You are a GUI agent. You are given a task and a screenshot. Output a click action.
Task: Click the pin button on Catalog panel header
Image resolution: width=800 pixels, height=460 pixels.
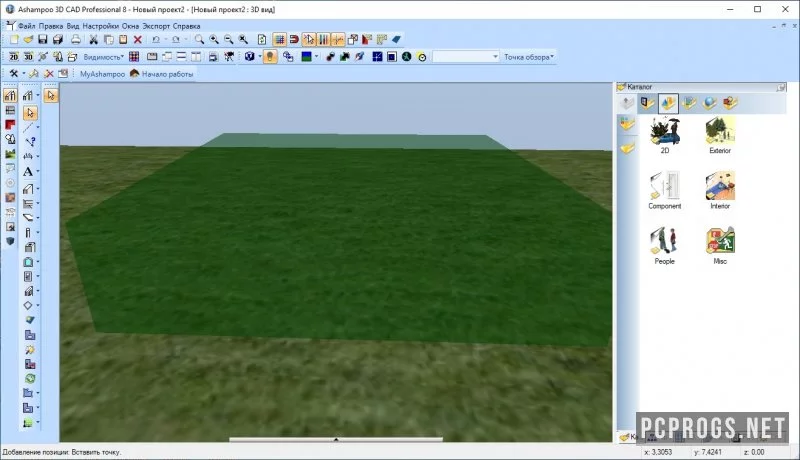point(781,87)
